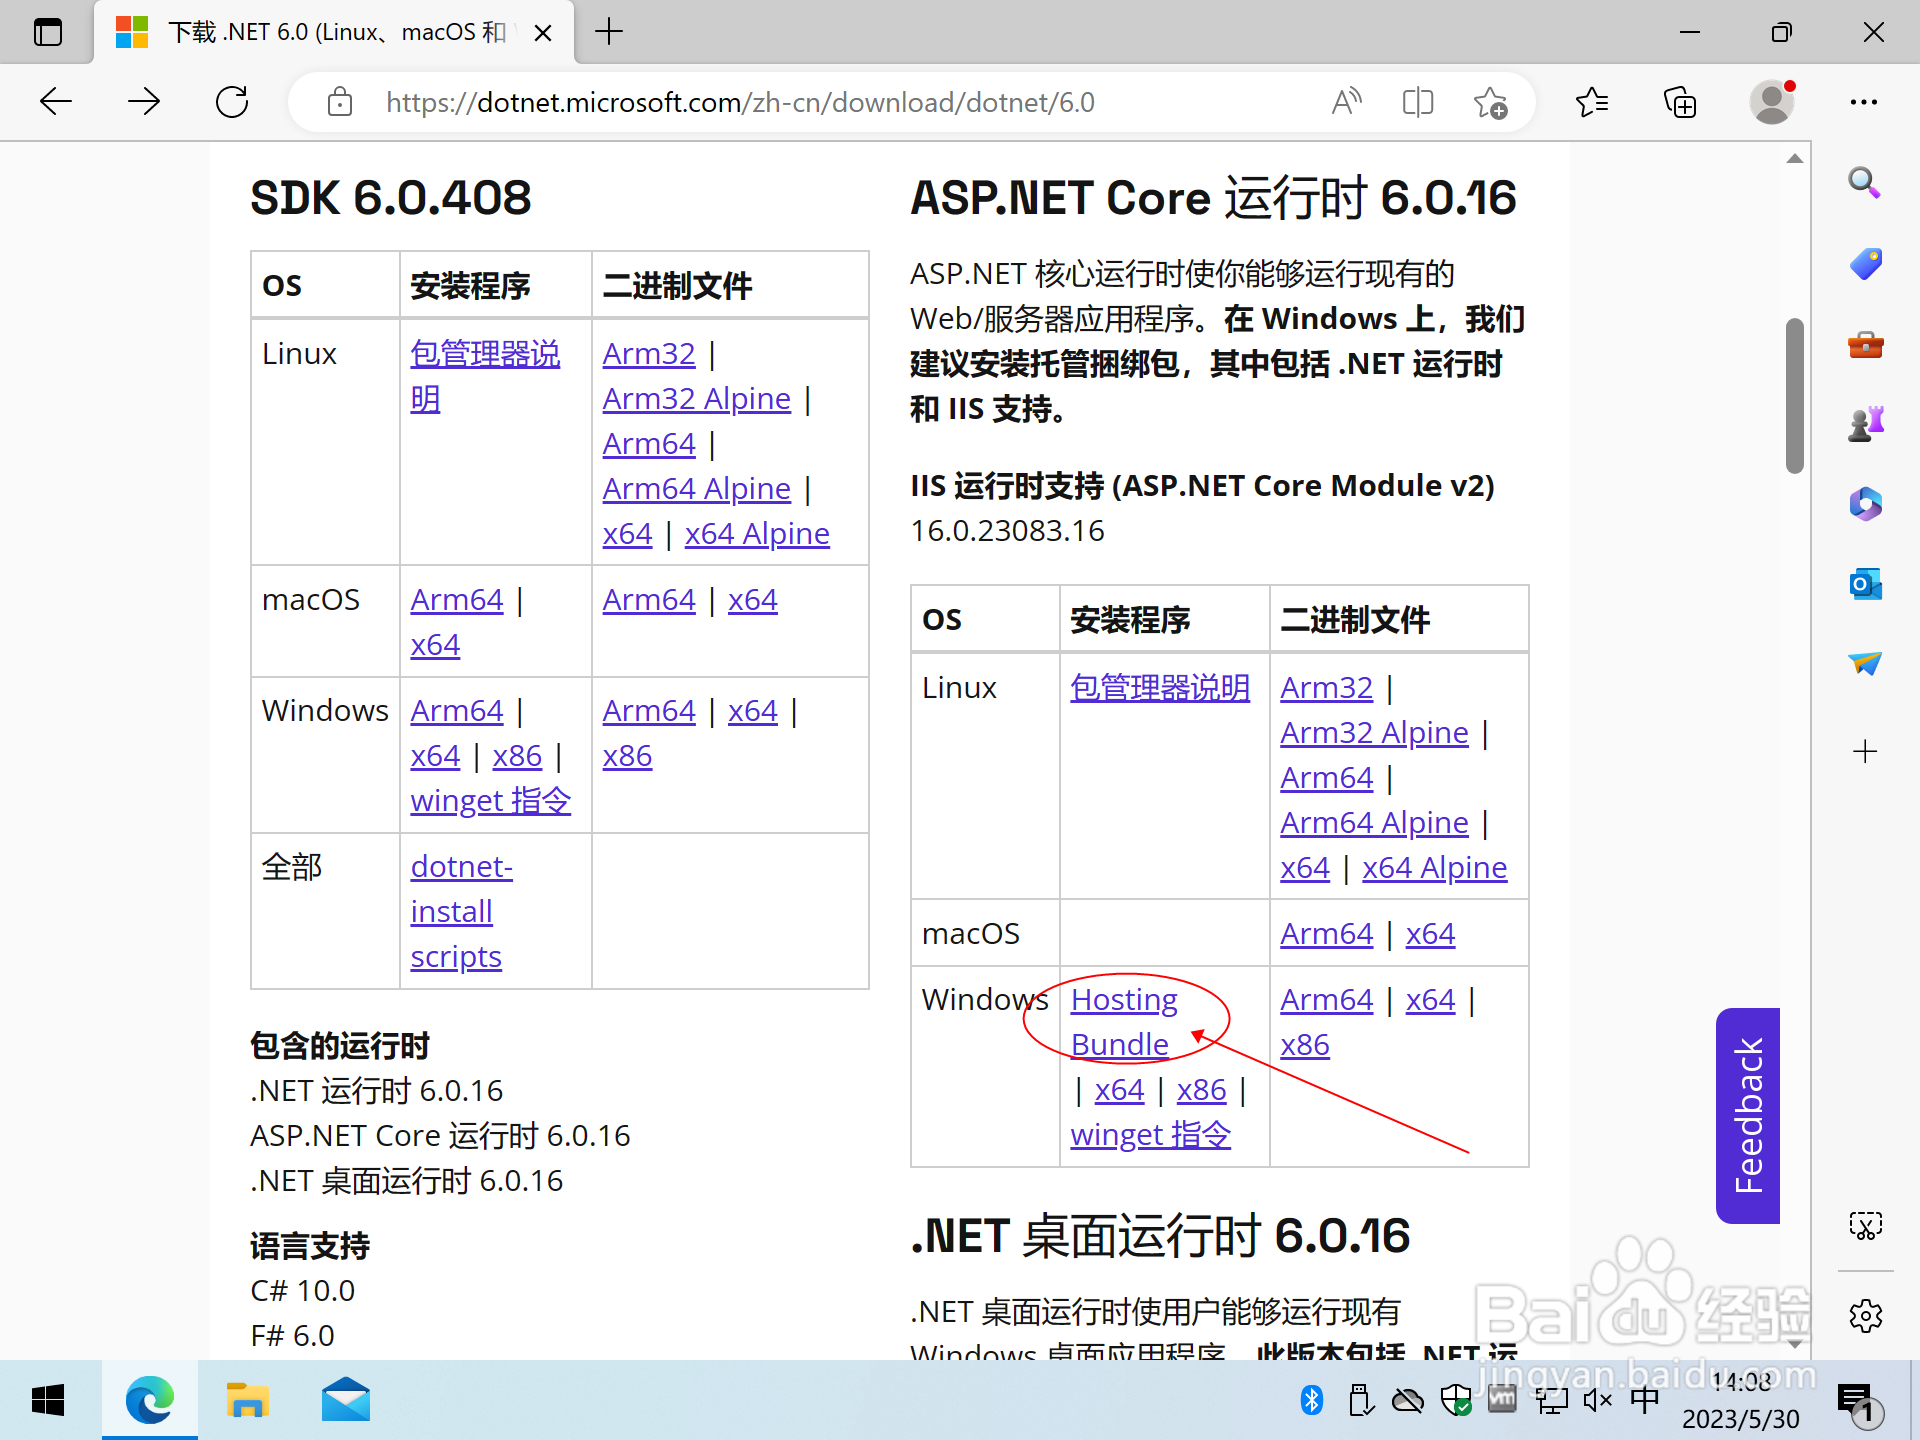Download SDK Linux Arm64 binary
The width and height of the screenshot is (1920, 1440).
[x=649, y=444]
